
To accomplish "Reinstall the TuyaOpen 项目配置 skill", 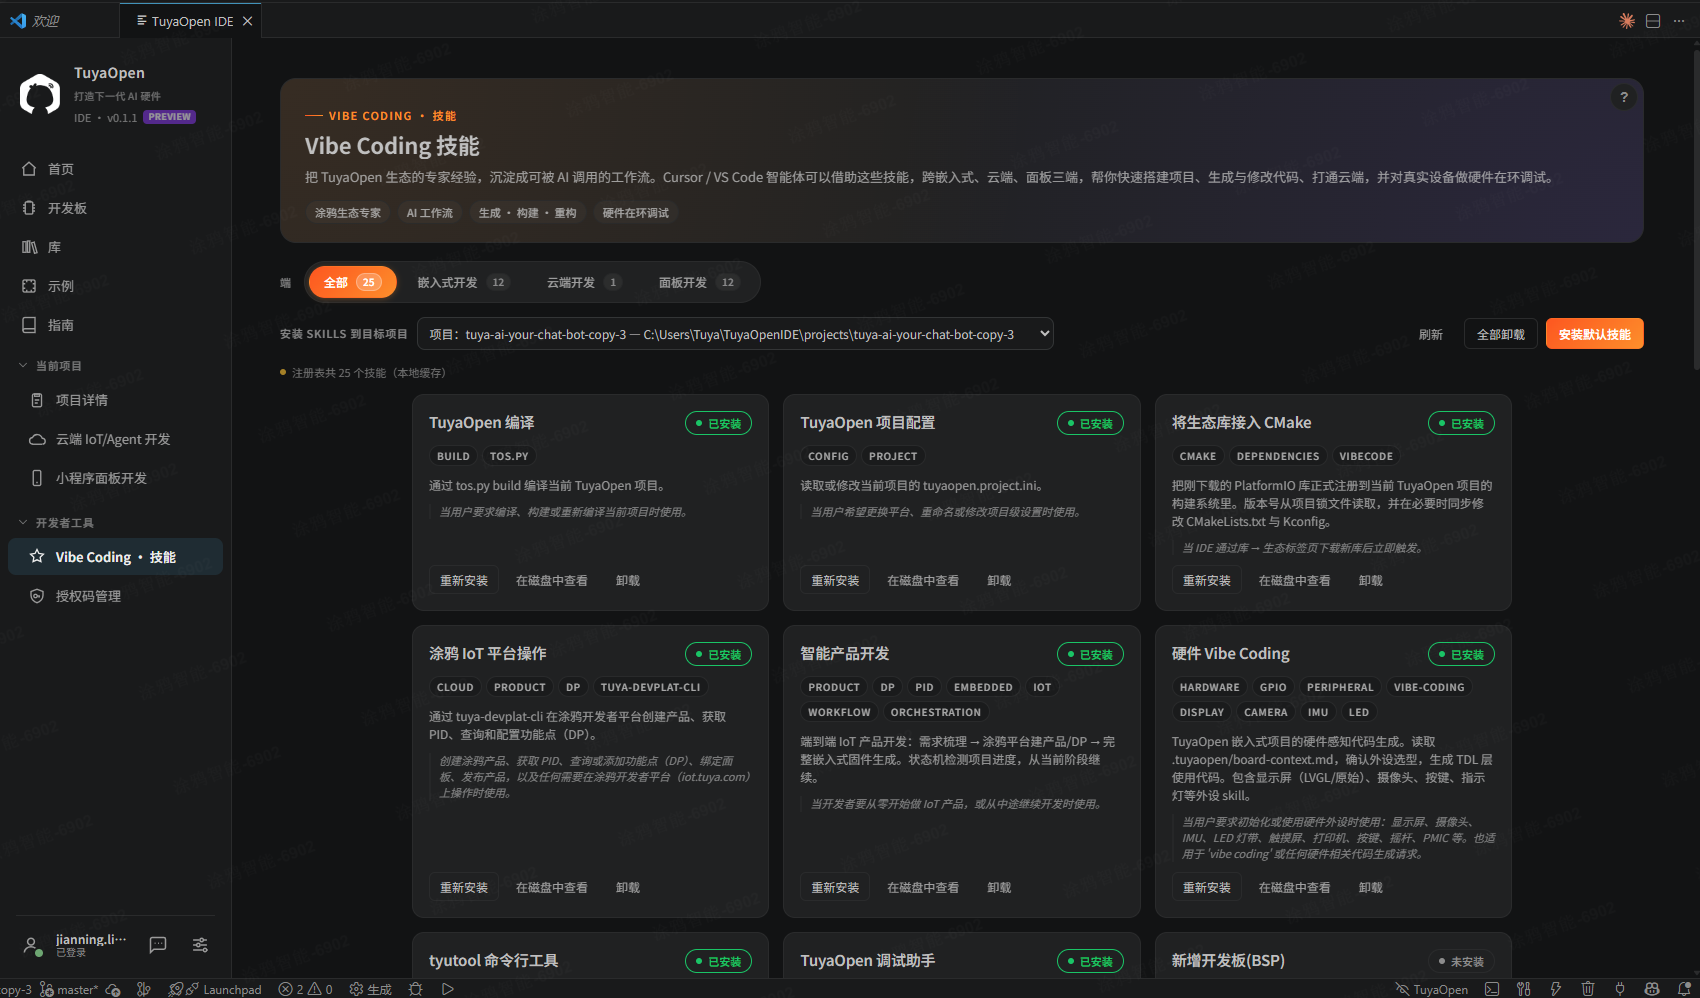I will point(835,580).
